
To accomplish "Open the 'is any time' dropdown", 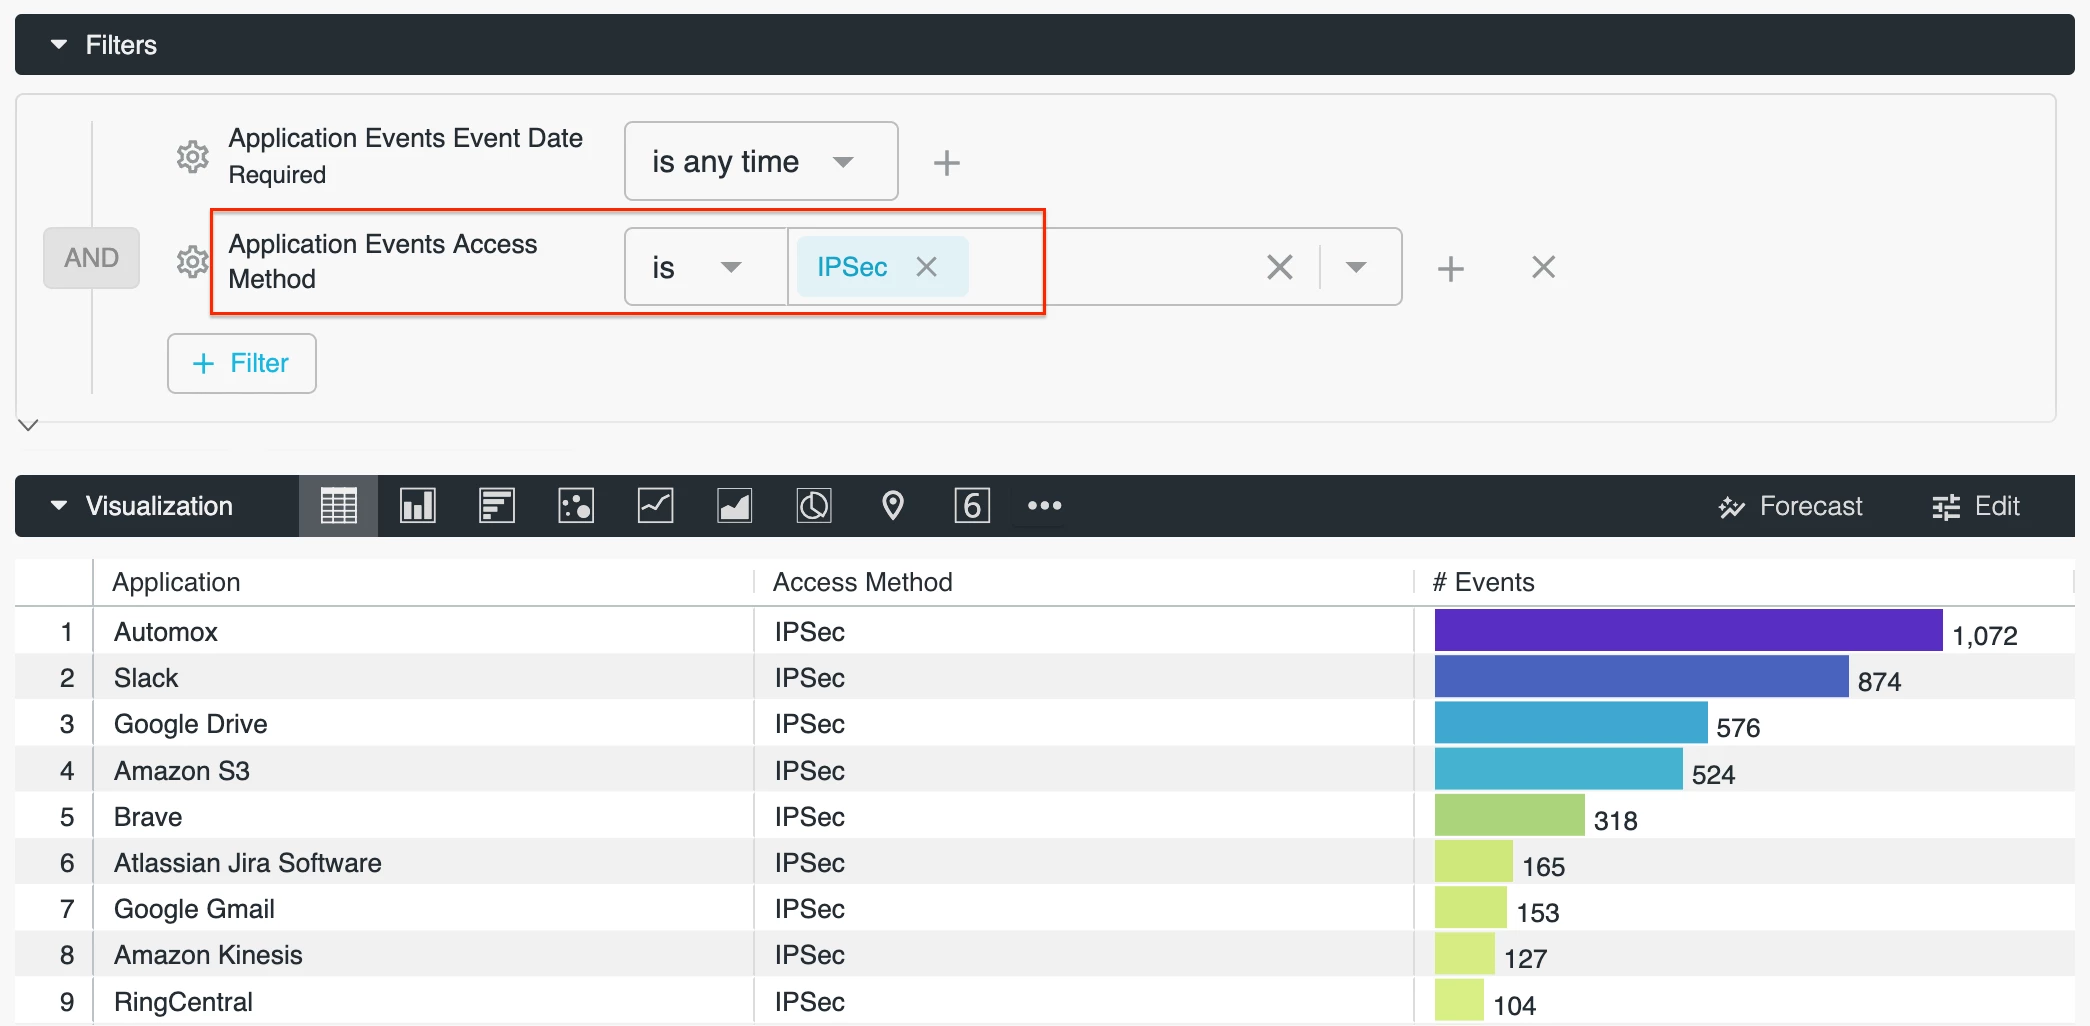I will tap(761, 161).
